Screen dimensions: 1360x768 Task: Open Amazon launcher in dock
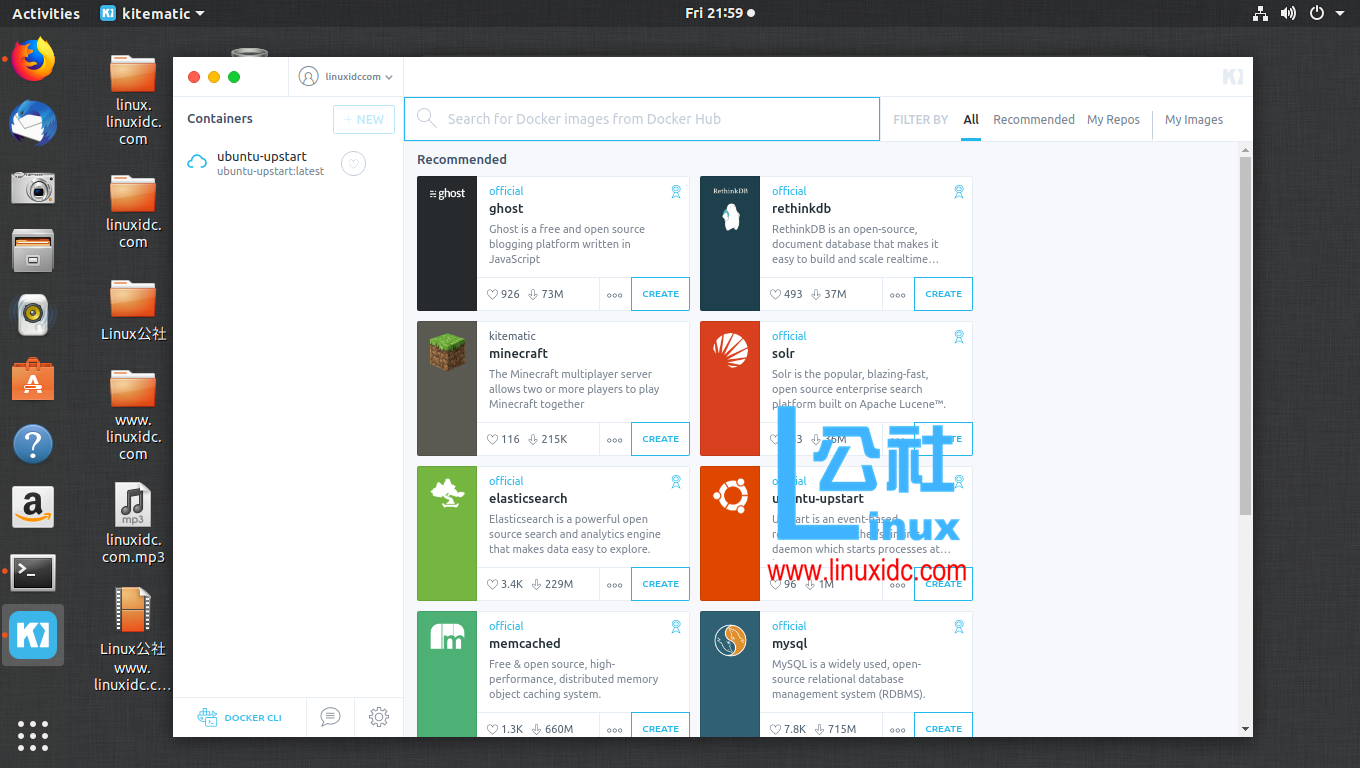click(33, 507)
